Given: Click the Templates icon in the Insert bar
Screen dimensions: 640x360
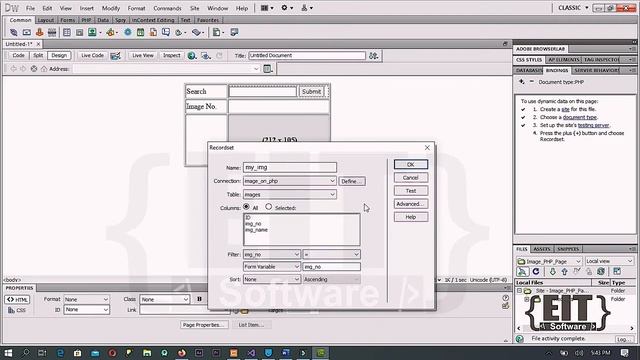Looking at the screenshot, I should click(216, 32).
